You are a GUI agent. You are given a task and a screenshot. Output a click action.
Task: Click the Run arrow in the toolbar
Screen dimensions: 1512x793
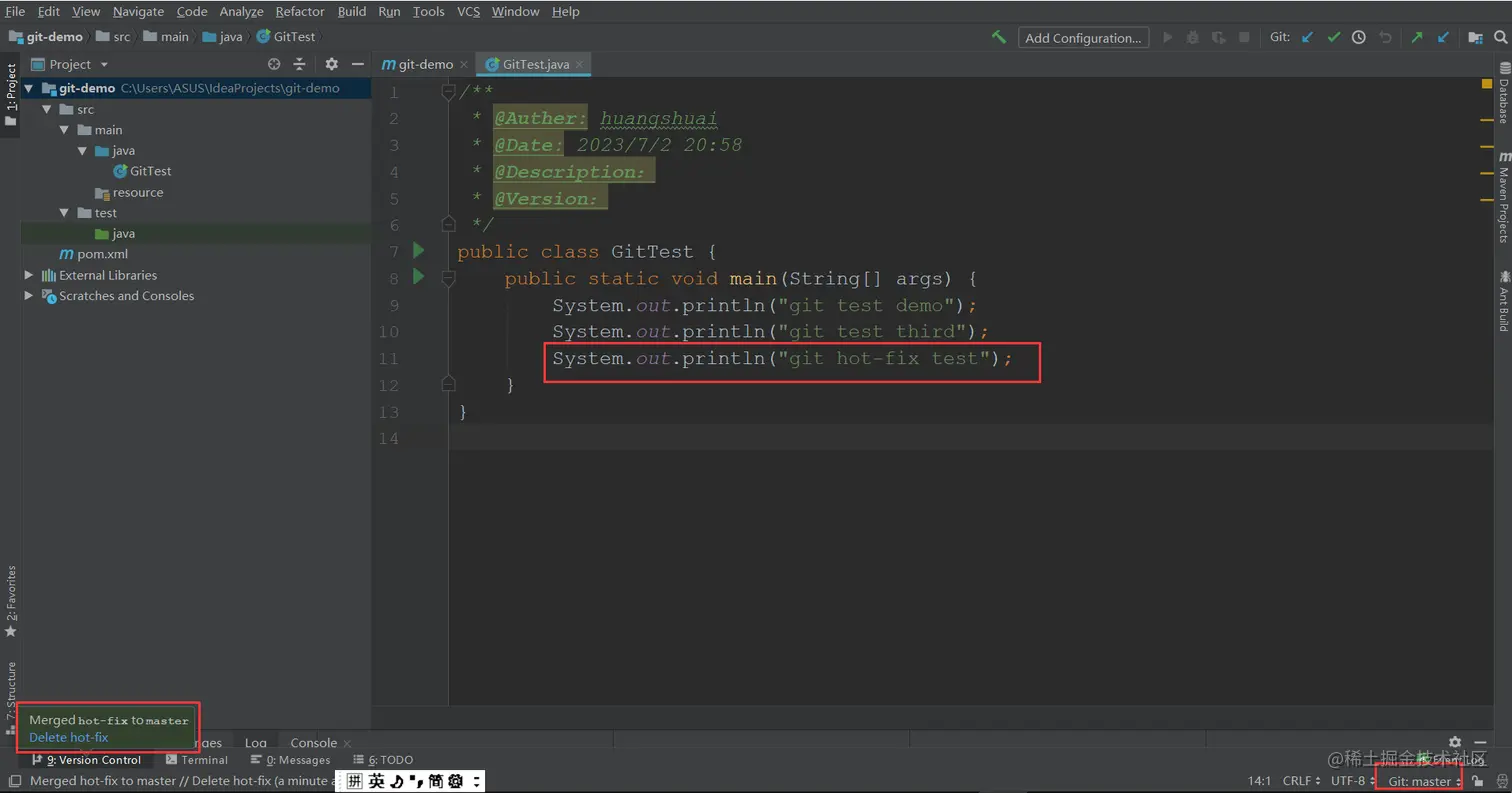tap(1166, 37)
